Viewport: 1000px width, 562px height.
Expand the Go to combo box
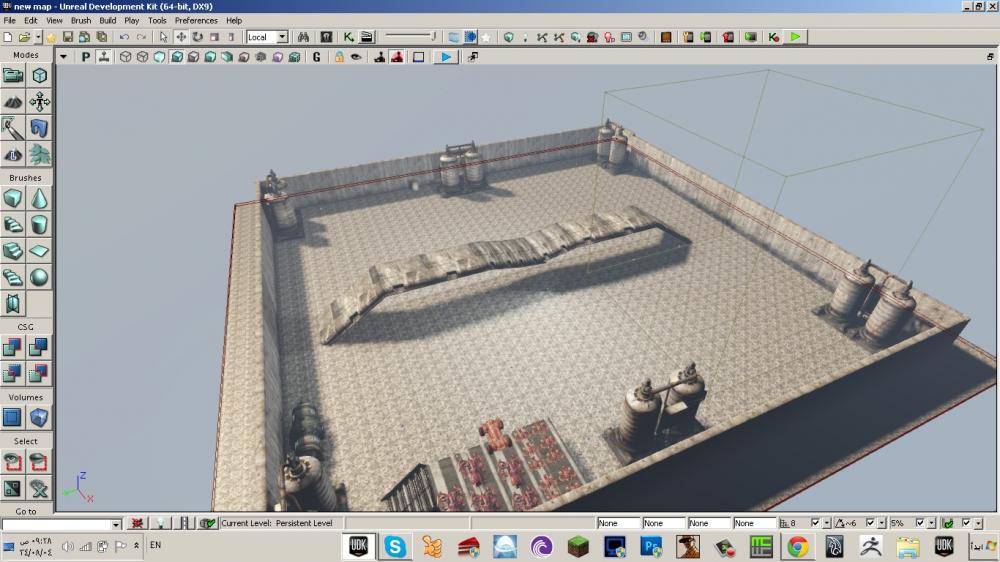click(x=116, y=524)
